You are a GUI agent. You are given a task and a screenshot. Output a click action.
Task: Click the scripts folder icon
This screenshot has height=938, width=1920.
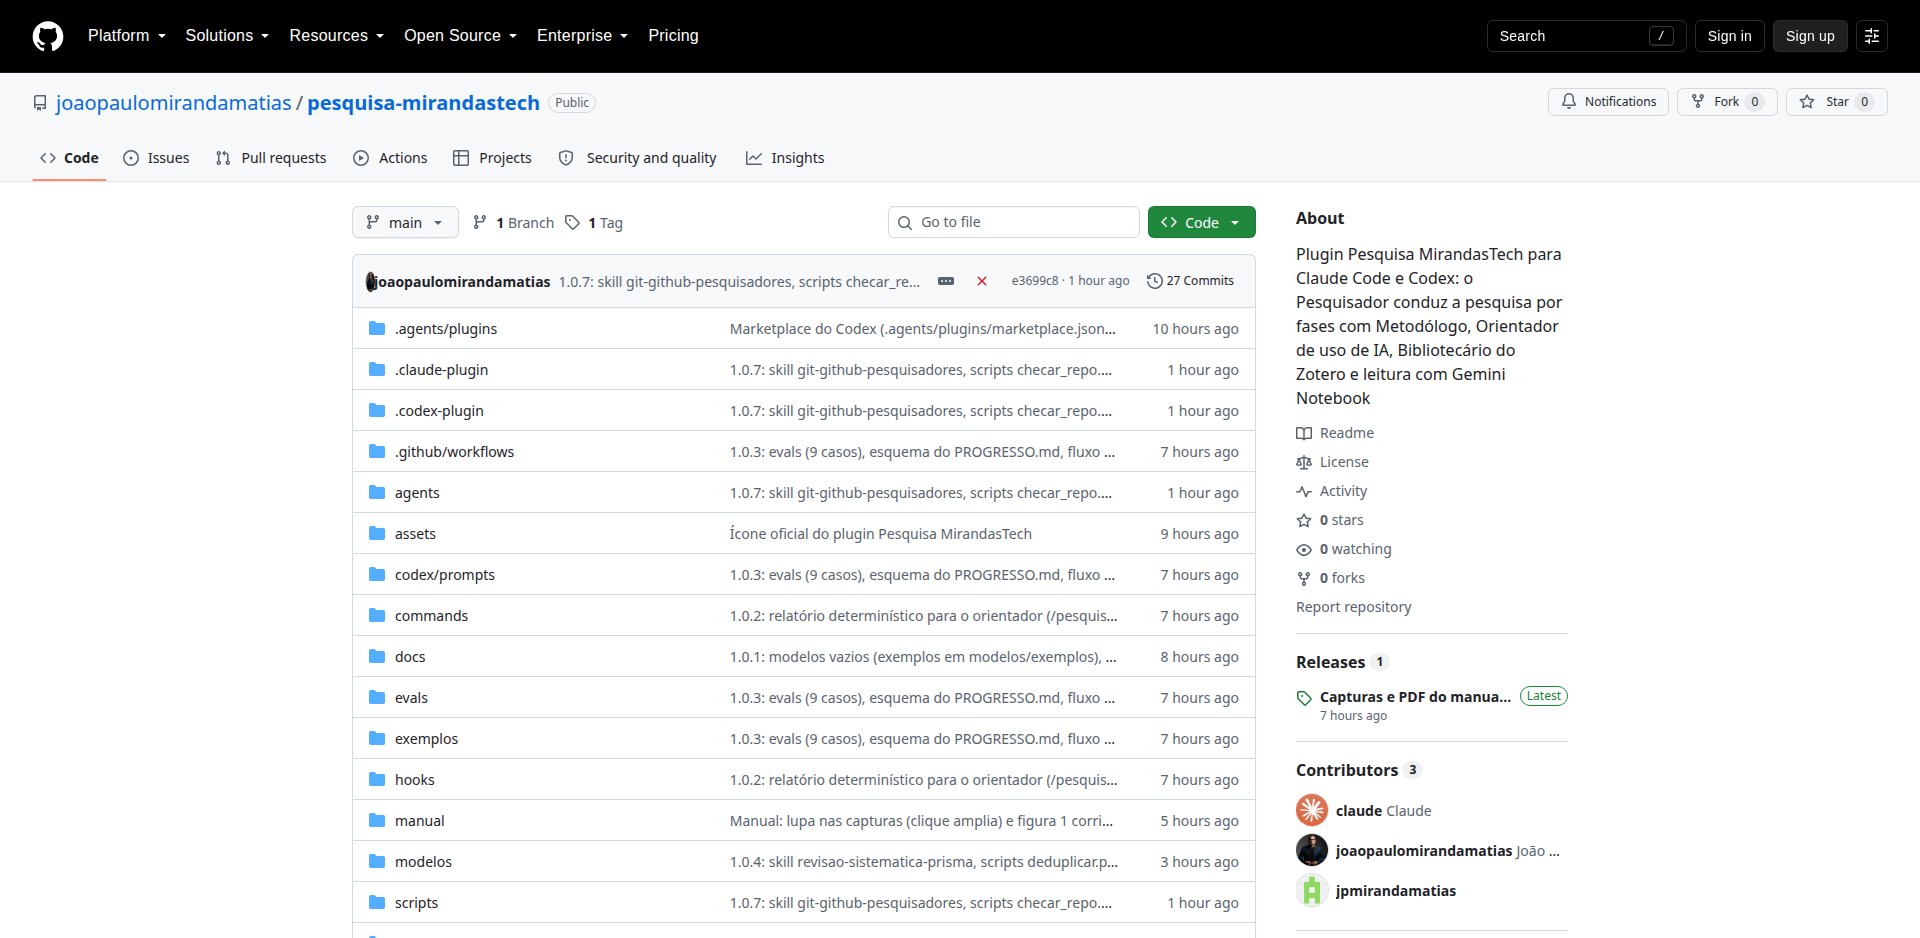377,902
